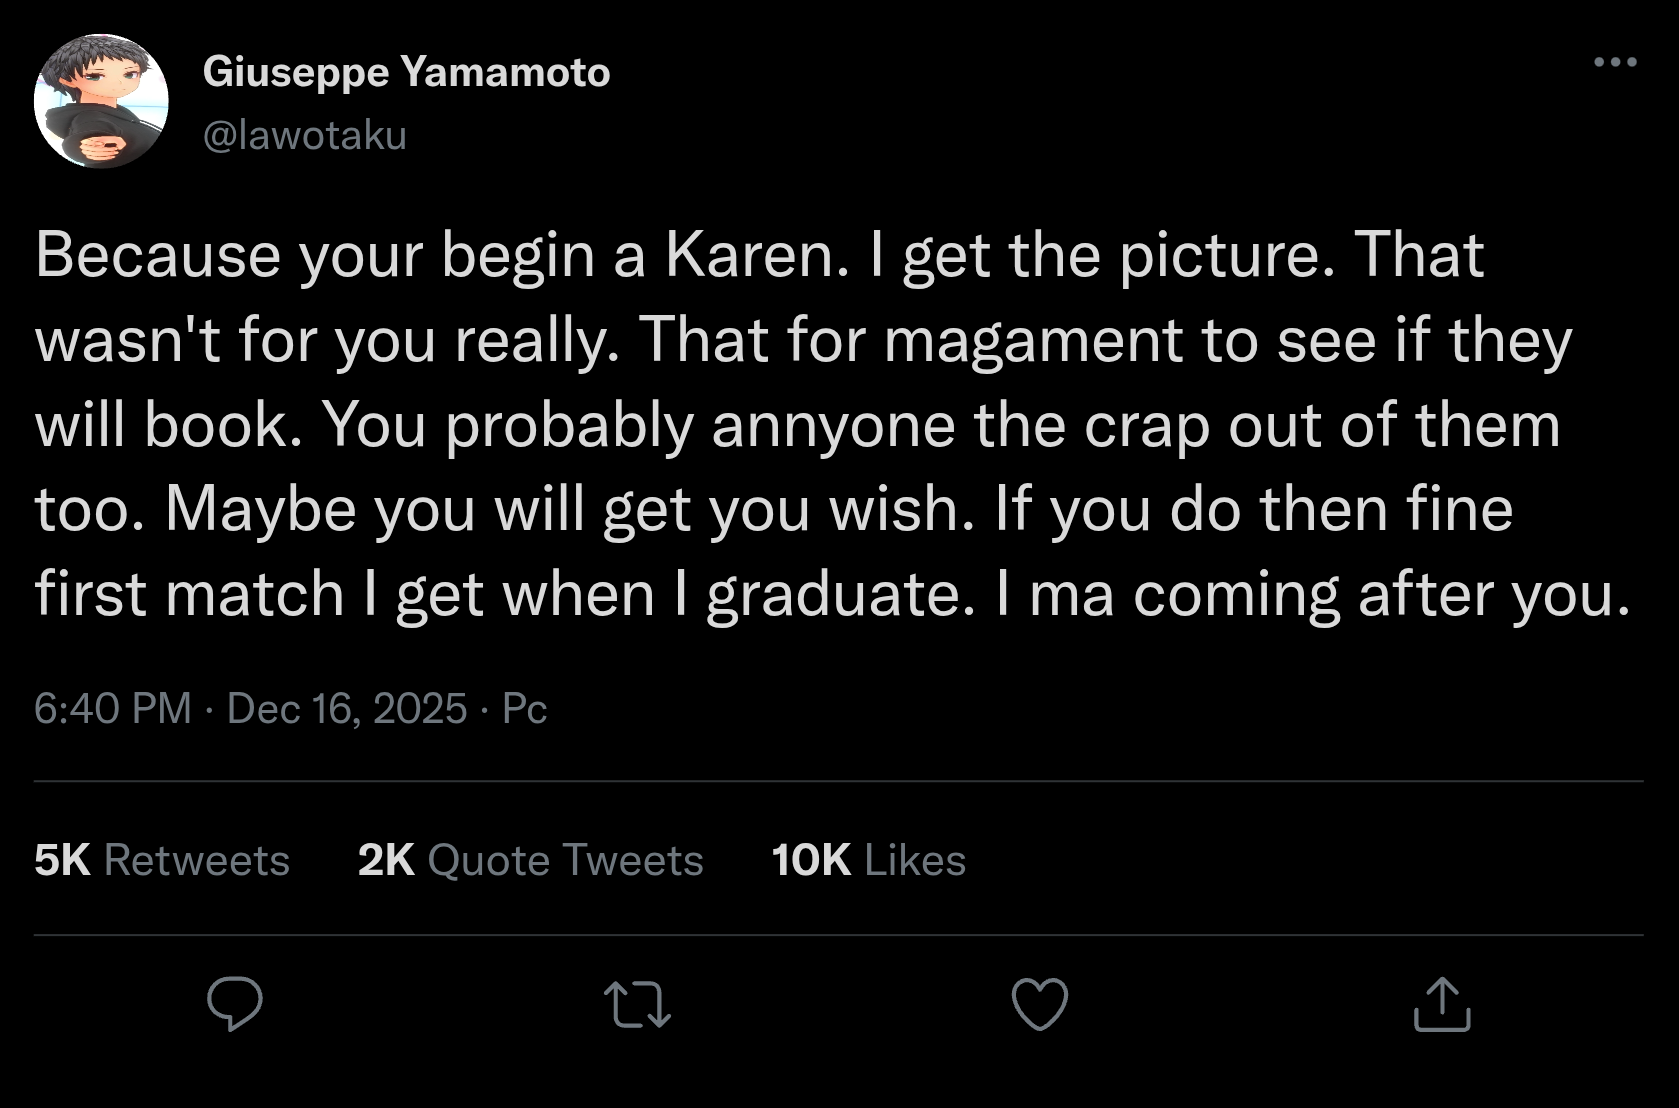Click the phrase coming after you
This screenshot has width=1679, height=1108.
point(1375,594)
